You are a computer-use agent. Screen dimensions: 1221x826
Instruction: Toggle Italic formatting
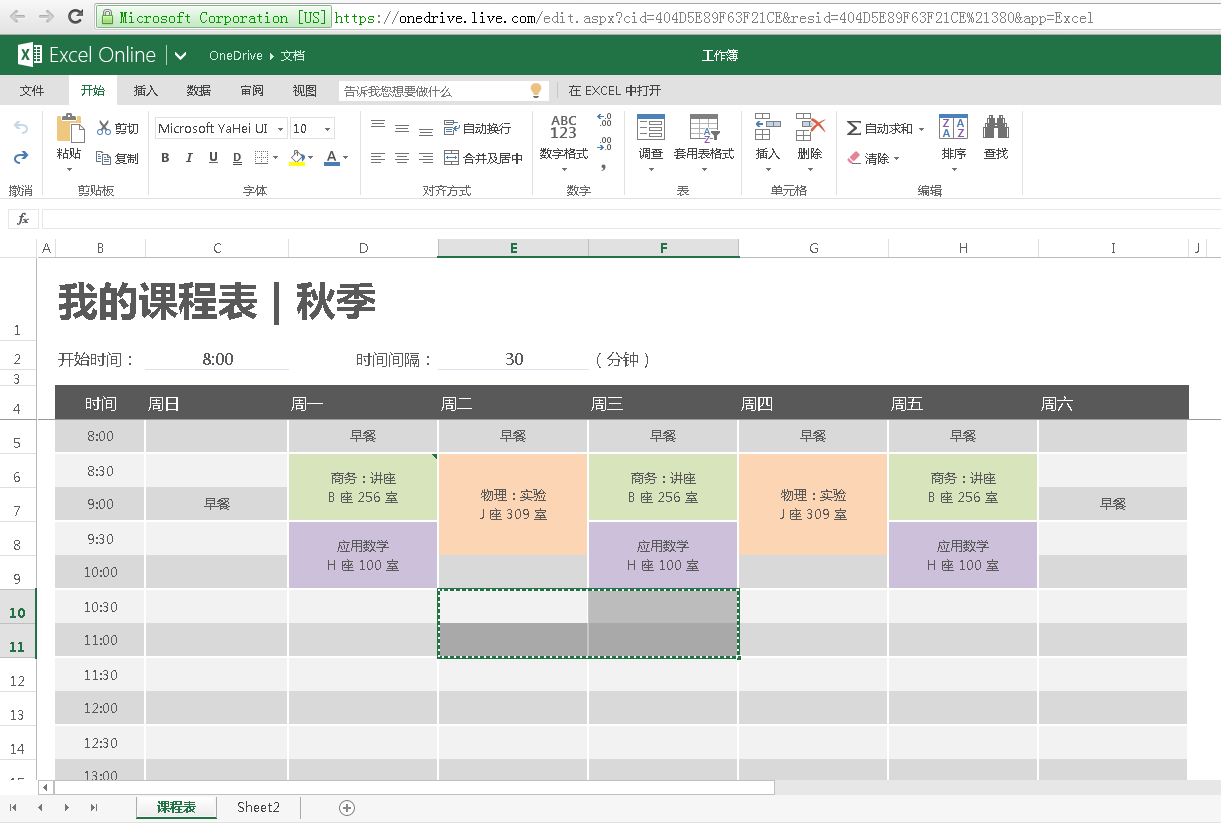pos(189,158)
